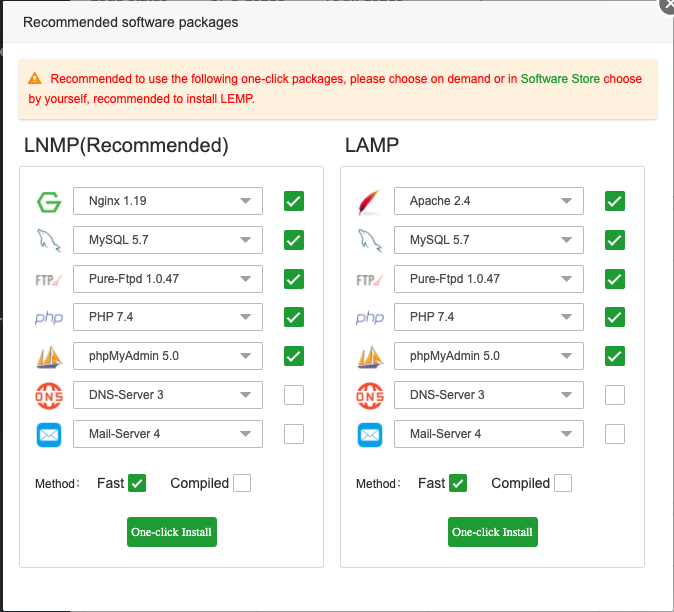
Task: Expand the PHP 7.4 dropdown in LAMP
Action: pyautogui.click(x=489, y=317)
